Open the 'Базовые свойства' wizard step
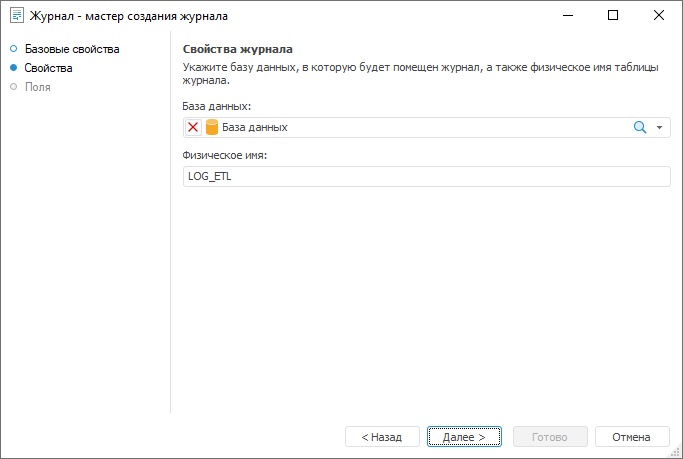 point(72,49)
